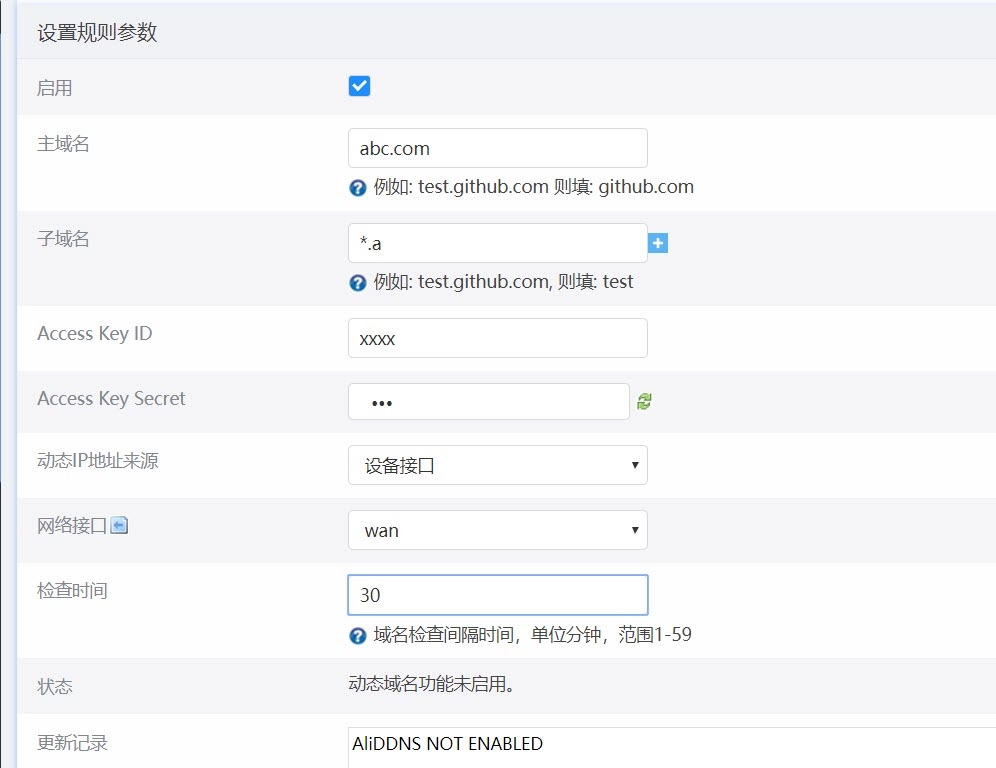Click the help icon under 主域名 field
The width and height of the screenshot is (996, 768).
point(357,188)
